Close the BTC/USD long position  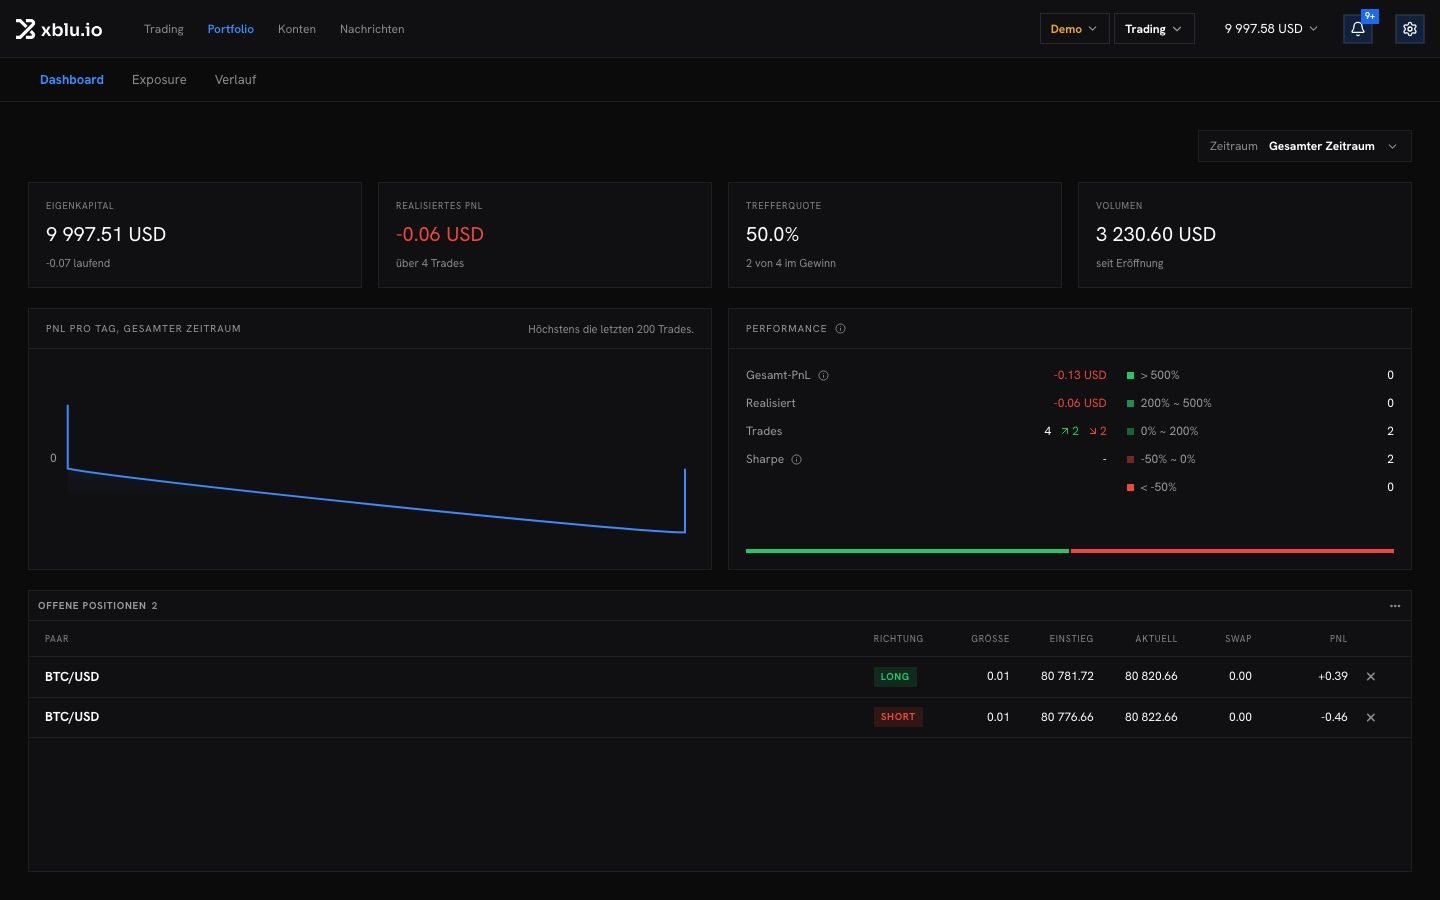point(1371,677)
